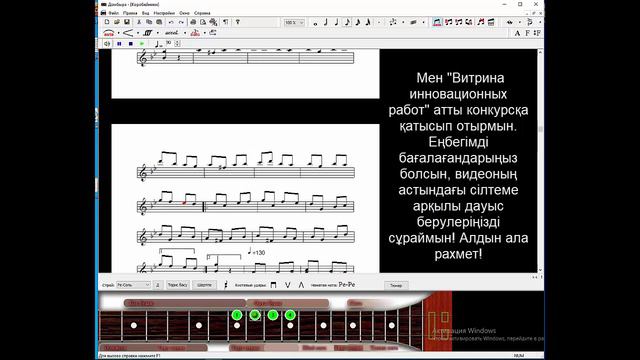This screenshot has height=360, width=640.
Task: Open the Правка menu
Action: pyautogui.click(x=130, y=13)
